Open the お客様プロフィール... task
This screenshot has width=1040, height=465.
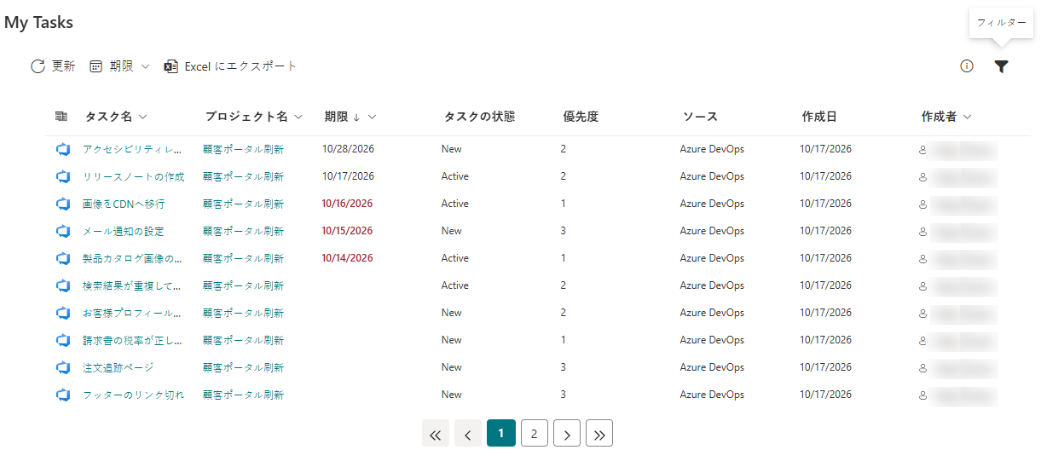tap(132, 312)
